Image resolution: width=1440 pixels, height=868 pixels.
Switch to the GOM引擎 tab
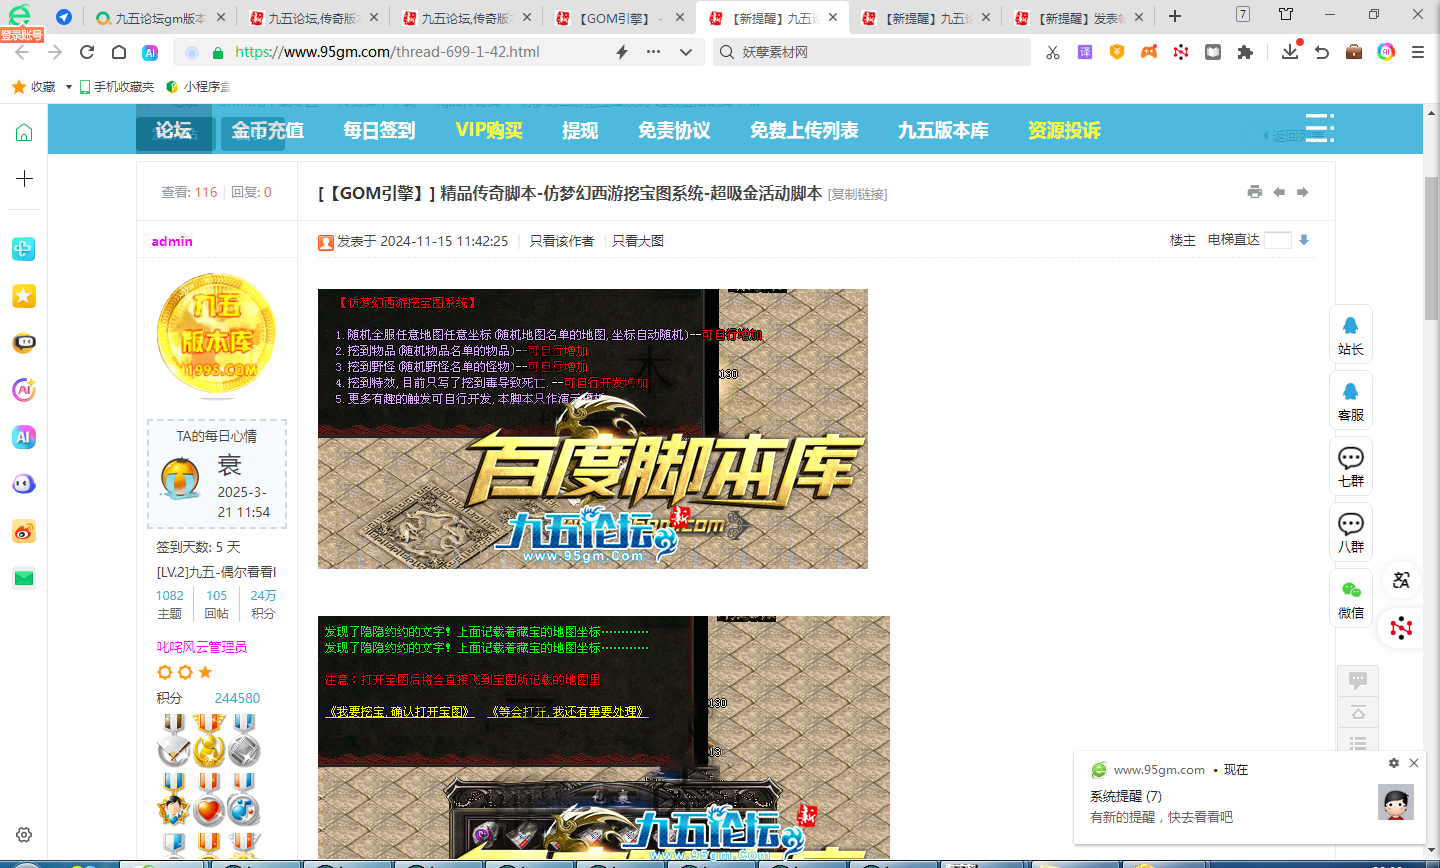pos(620,18)
